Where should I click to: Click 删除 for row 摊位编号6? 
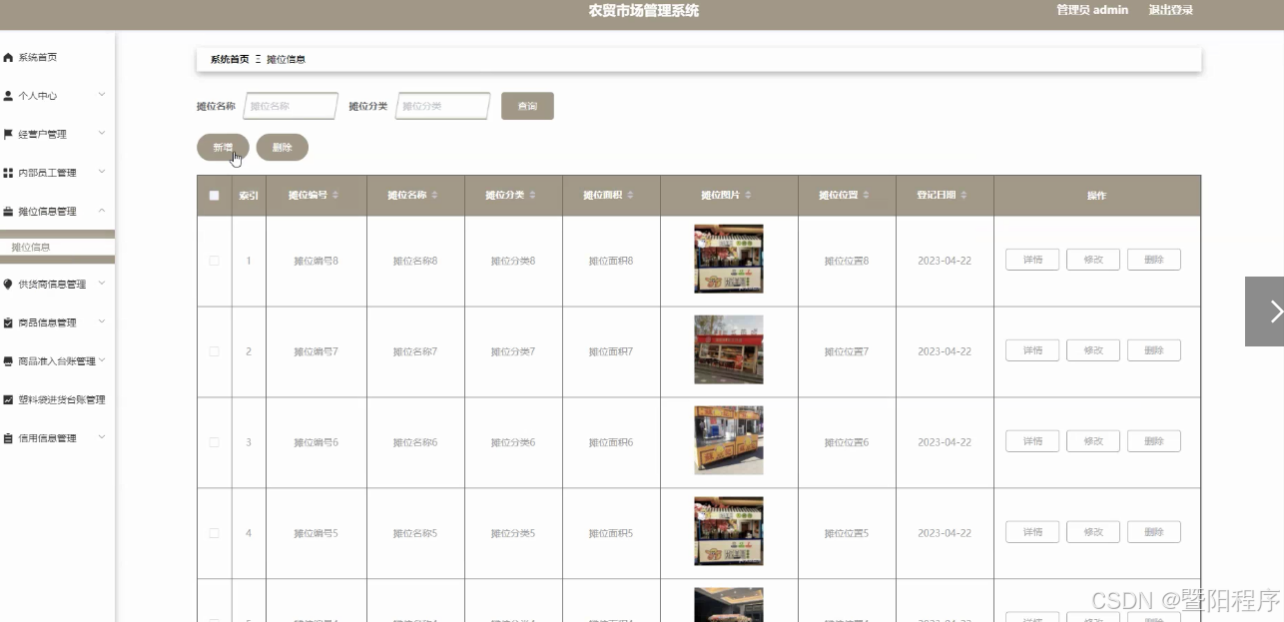tap(1154, 441)
